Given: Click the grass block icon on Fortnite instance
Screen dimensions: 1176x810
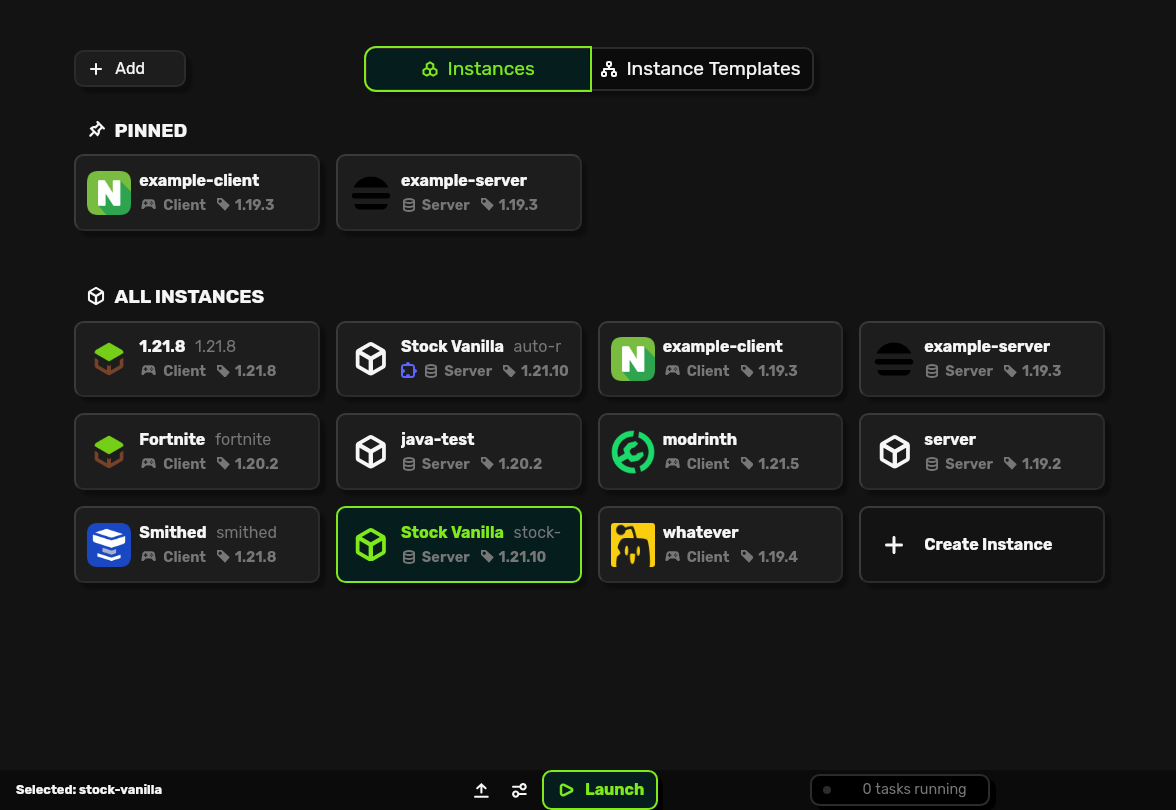Looking at the screenshot, I should [109, 452].
